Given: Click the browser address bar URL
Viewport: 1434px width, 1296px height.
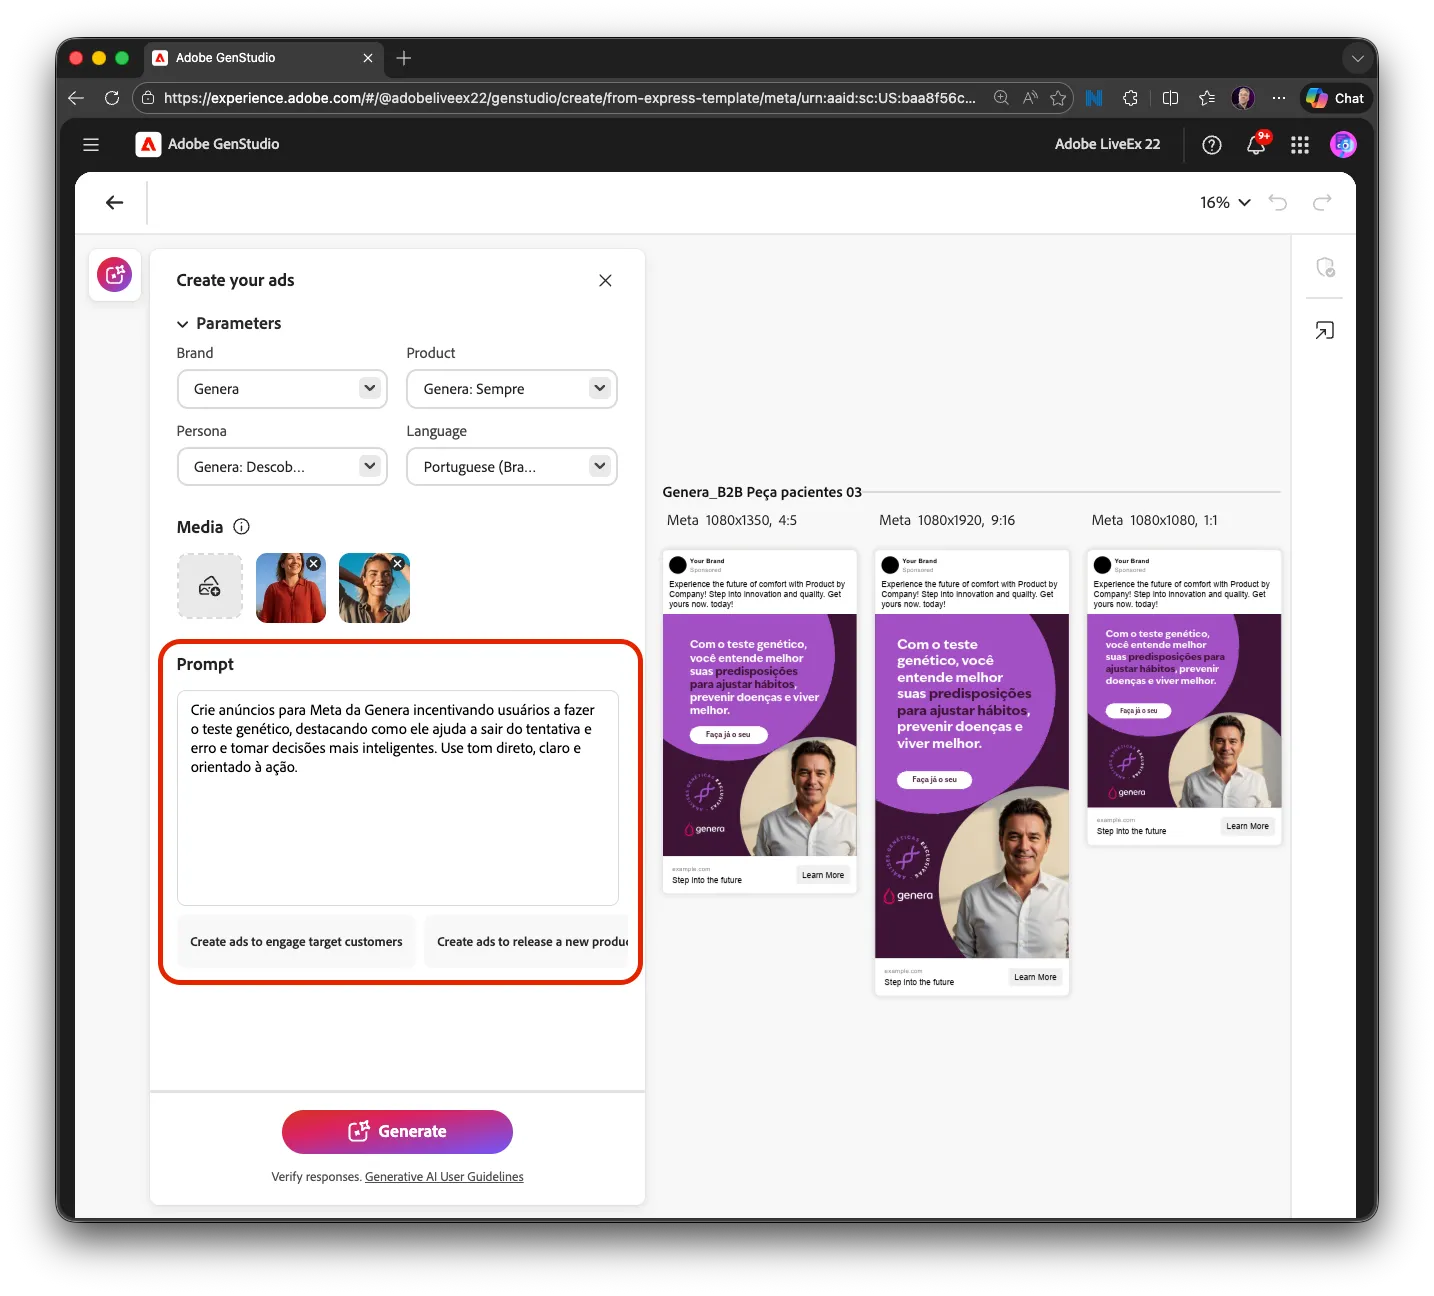Looking at the screenshot, I should point(570,98).
